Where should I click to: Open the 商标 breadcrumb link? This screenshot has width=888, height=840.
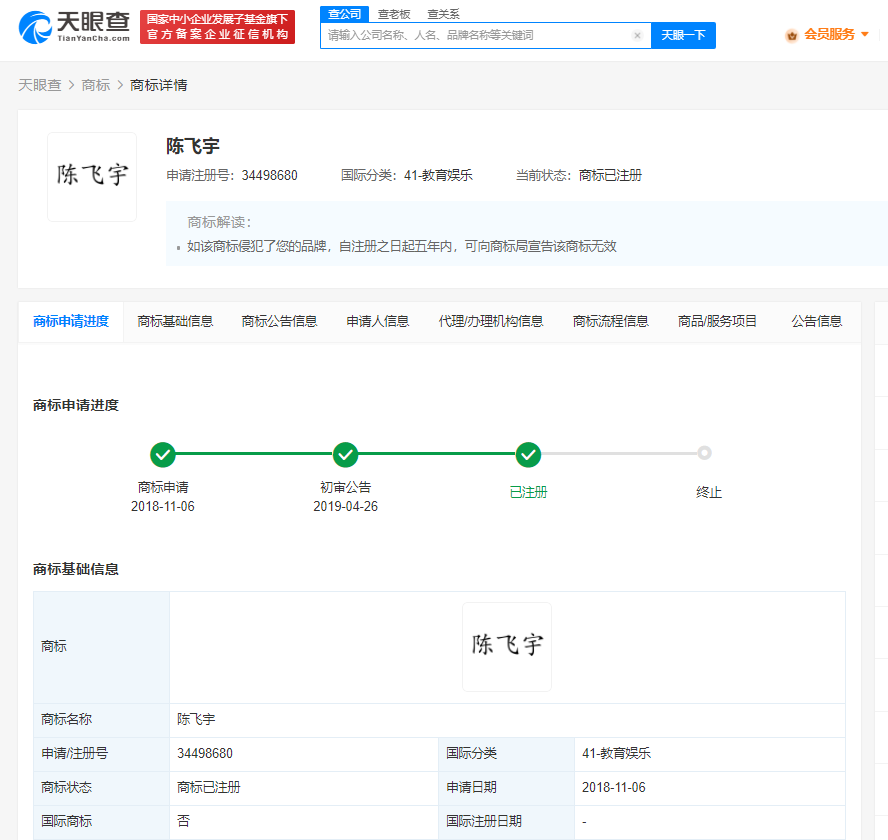(x=96, y=85)
